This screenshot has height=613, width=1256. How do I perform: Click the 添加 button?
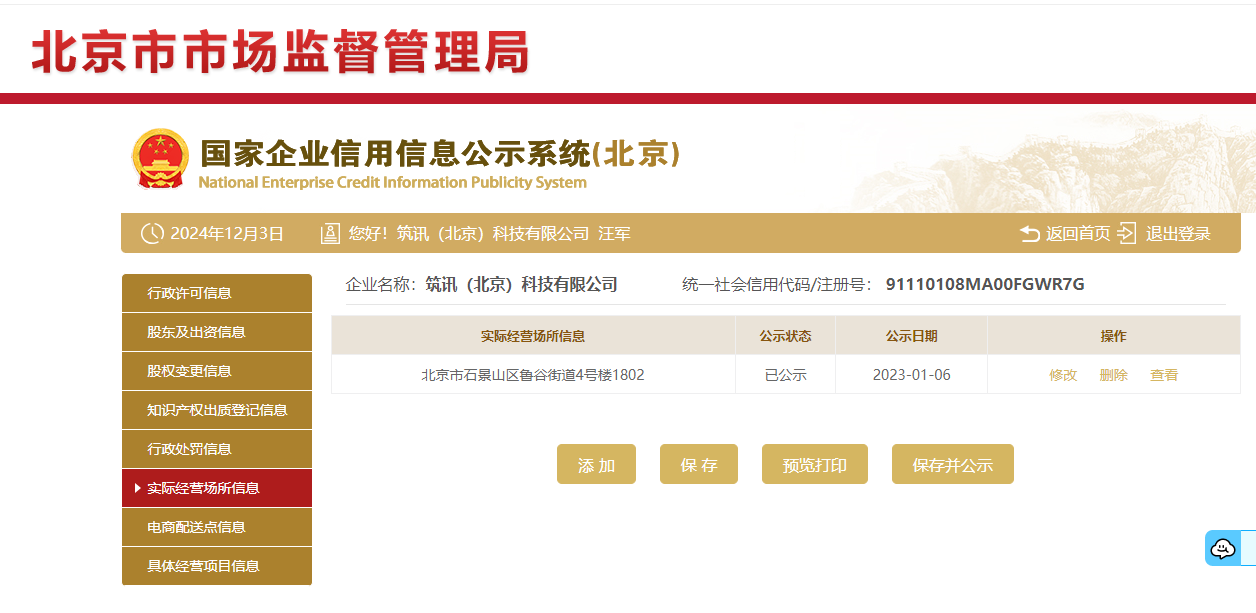pos(596,464)
